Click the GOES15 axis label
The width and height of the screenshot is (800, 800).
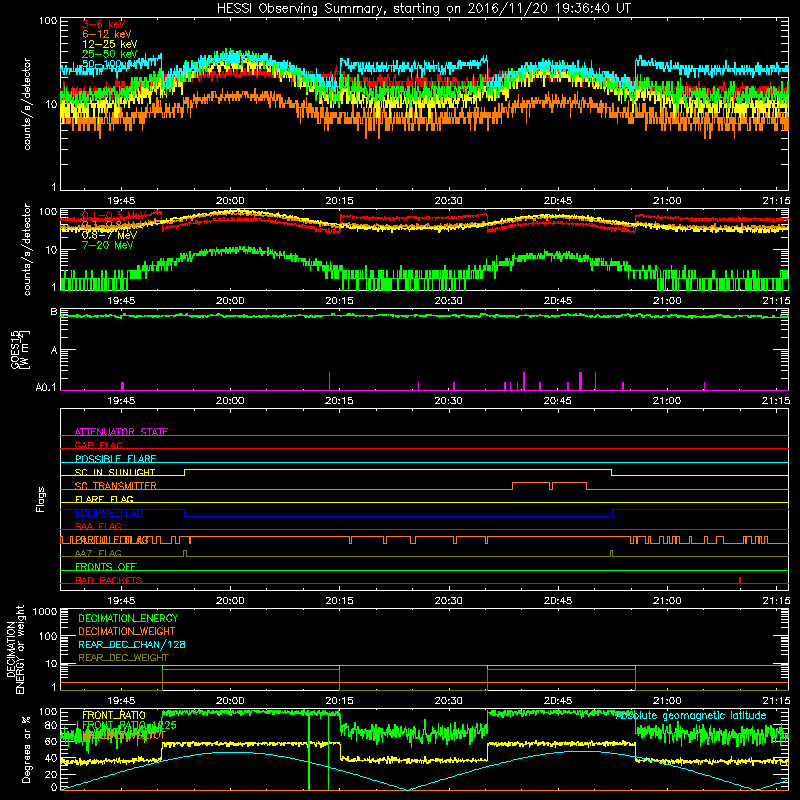pos(15,350)
